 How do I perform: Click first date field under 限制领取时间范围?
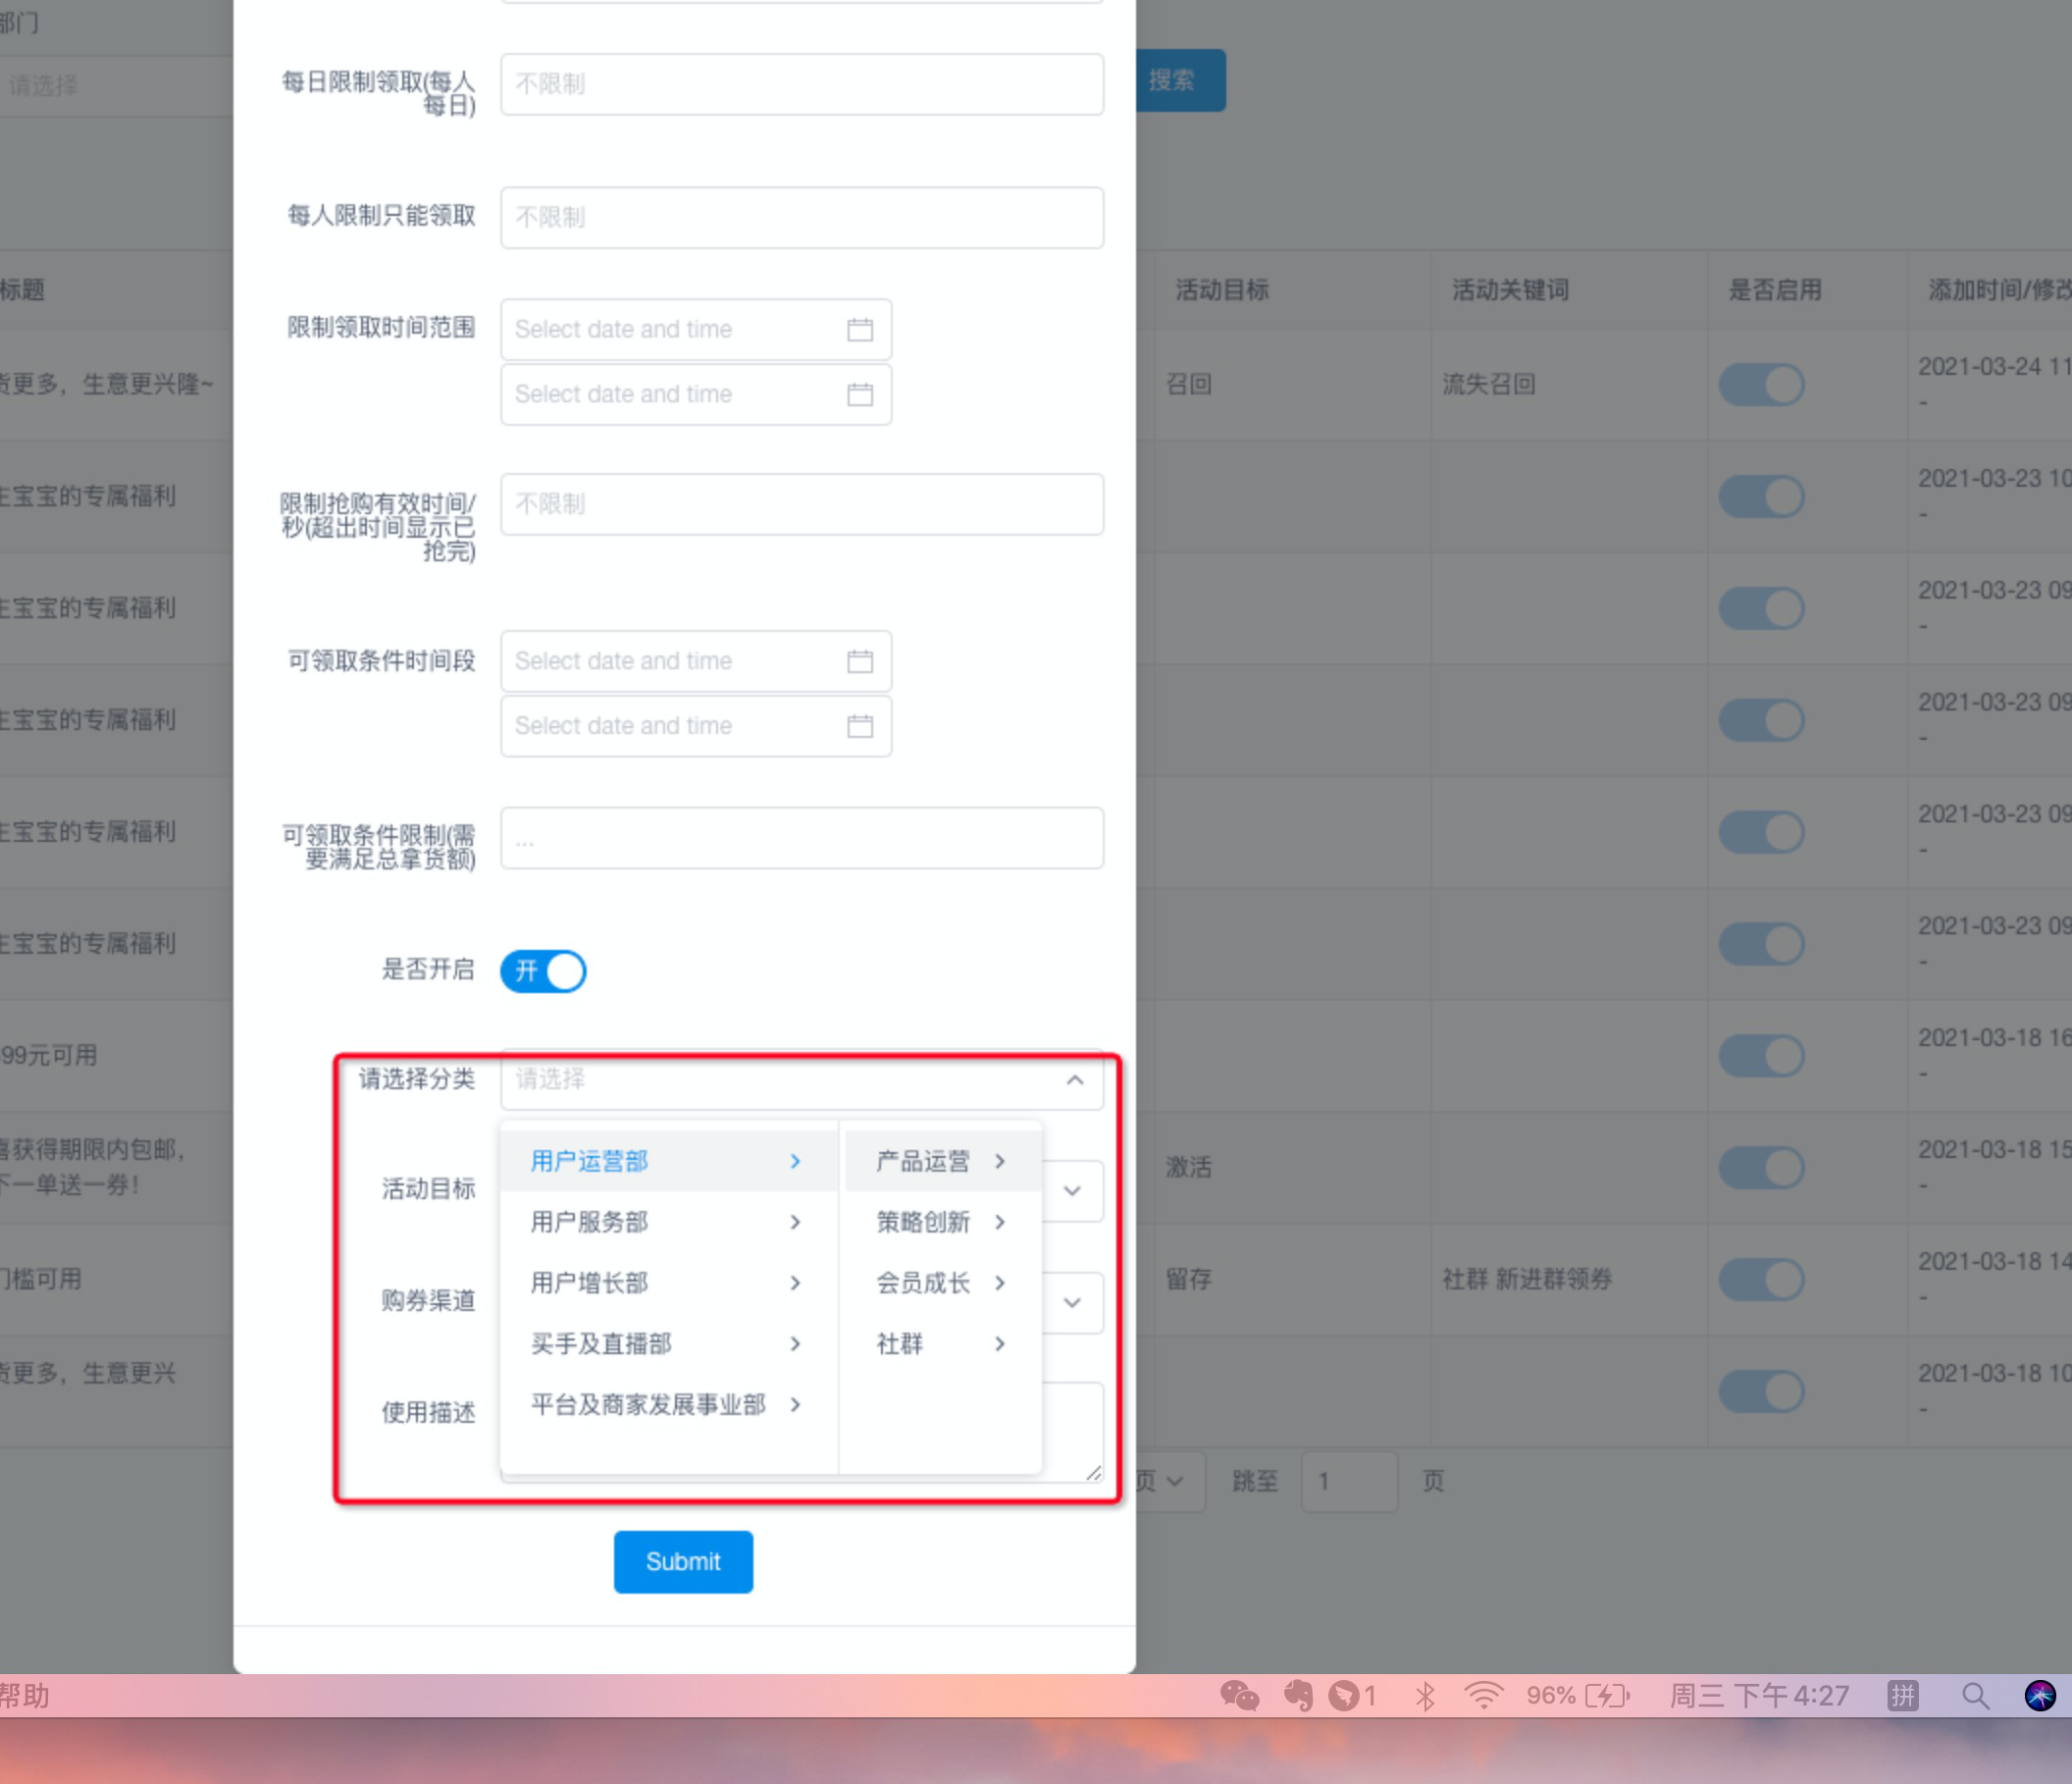696,329
